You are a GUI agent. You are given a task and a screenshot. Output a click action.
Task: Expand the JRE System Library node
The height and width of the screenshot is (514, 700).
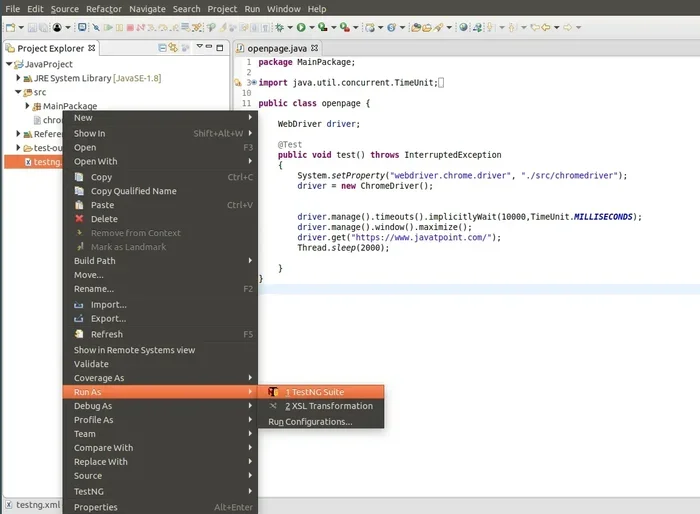pos(18,78)
